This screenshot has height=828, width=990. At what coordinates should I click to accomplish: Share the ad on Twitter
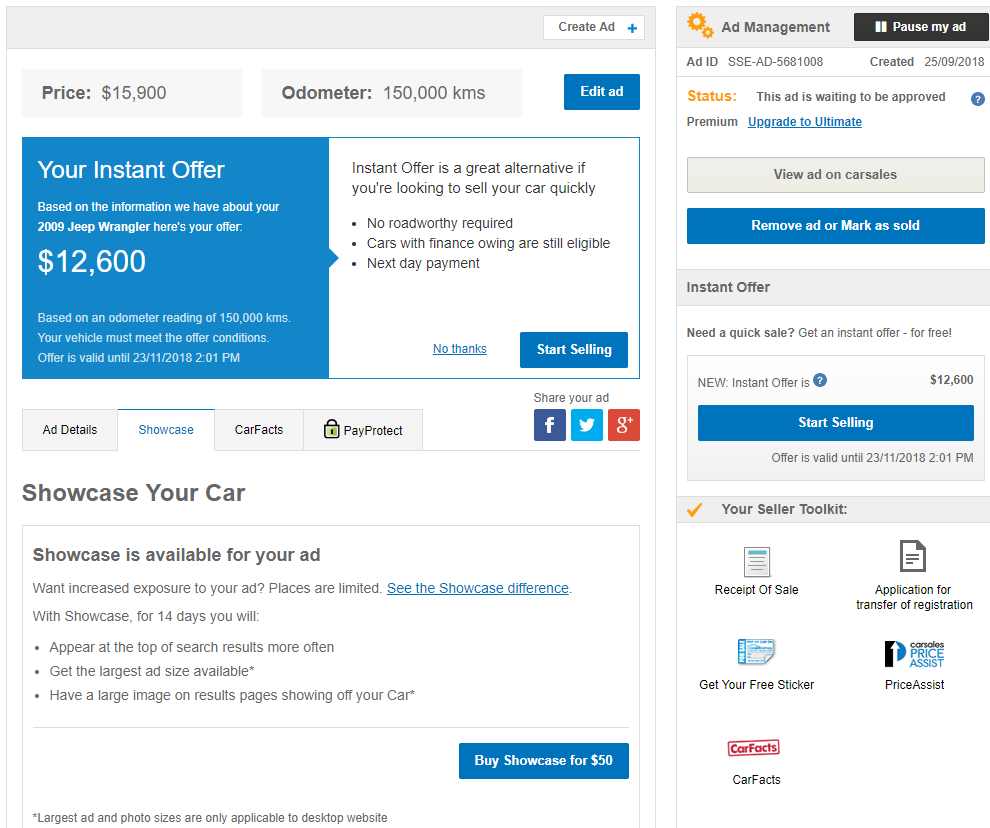(587, 425)
